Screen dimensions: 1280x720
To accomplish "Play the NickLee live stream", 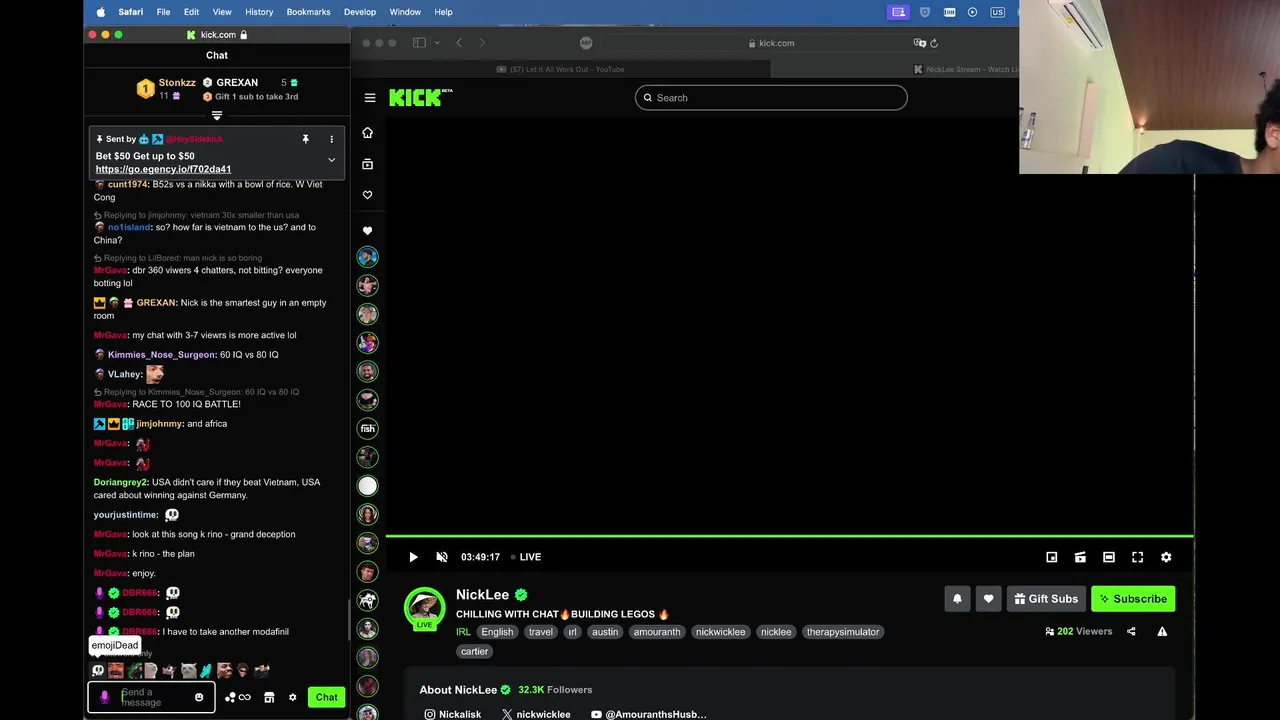I will point(413,557).
